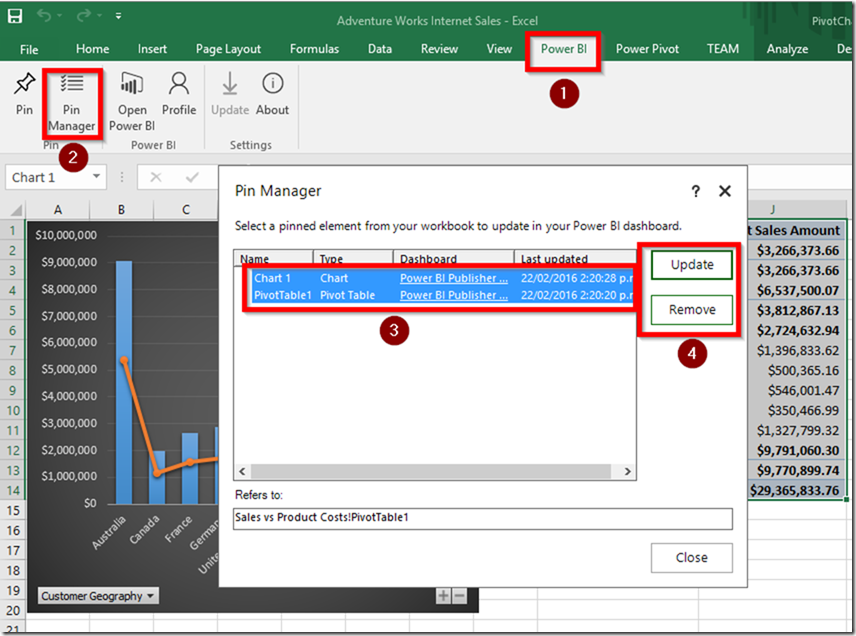Open the Profile icon
The image size is (856, 636).
179,93
